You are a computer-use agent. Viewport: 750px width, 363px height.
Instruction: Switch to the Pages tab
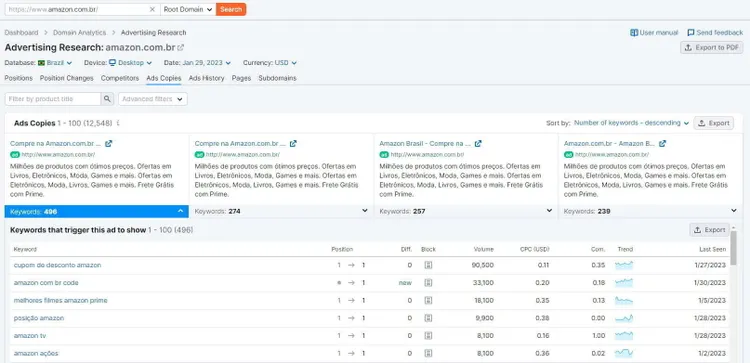pyautogui.click(x=242, y=78)
